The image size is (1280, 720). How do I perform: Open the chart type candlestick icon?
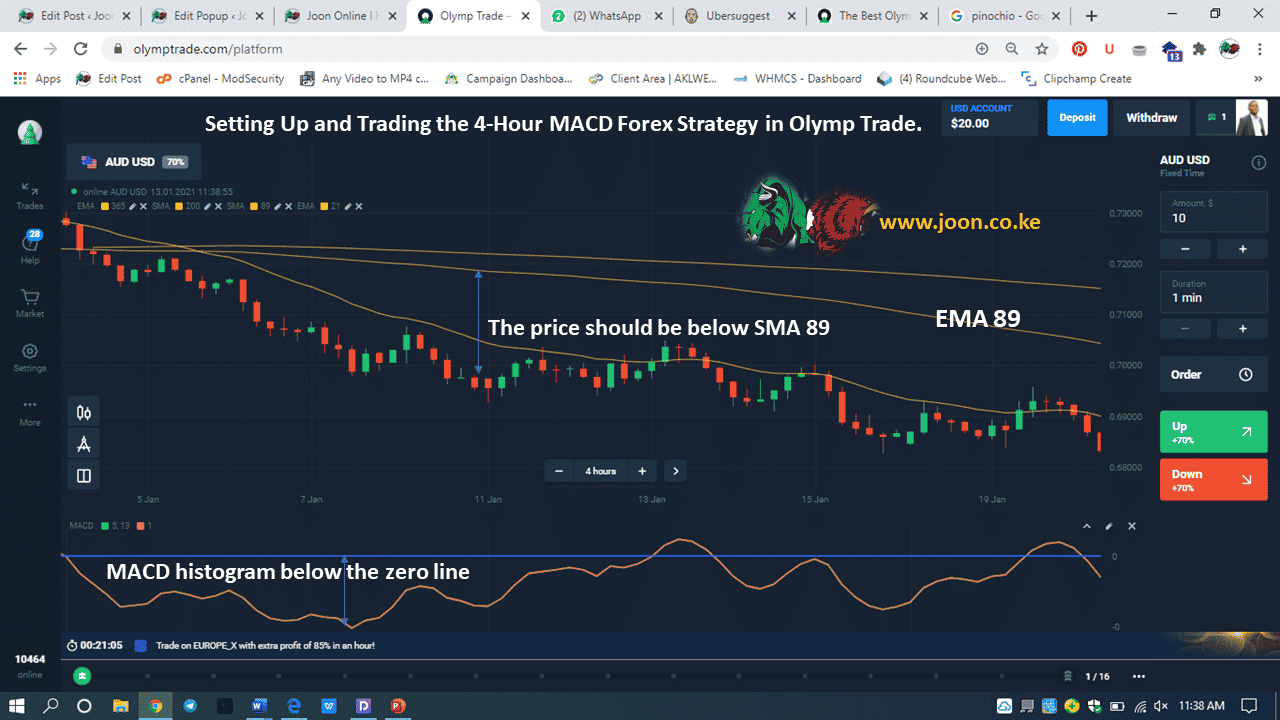click(84, 412)
